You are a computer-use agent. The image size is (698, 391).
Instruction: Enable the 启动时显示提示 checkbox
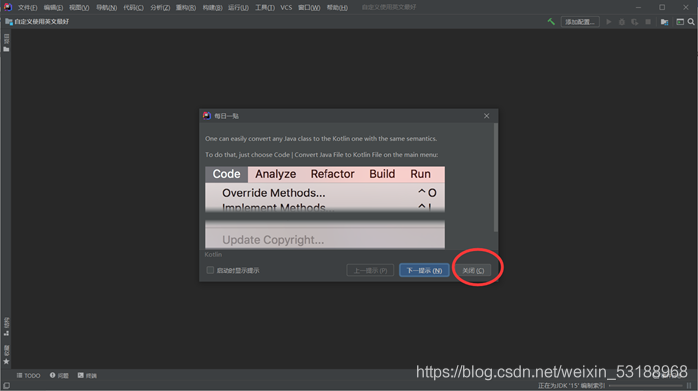pyautogui.click(x=210, y=270)
